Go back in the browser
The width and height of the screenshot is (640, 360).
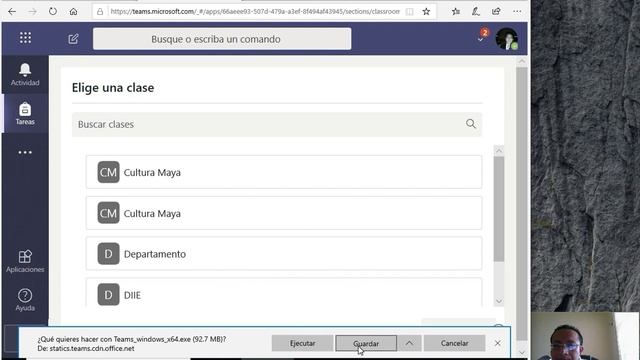pos(12,11)
